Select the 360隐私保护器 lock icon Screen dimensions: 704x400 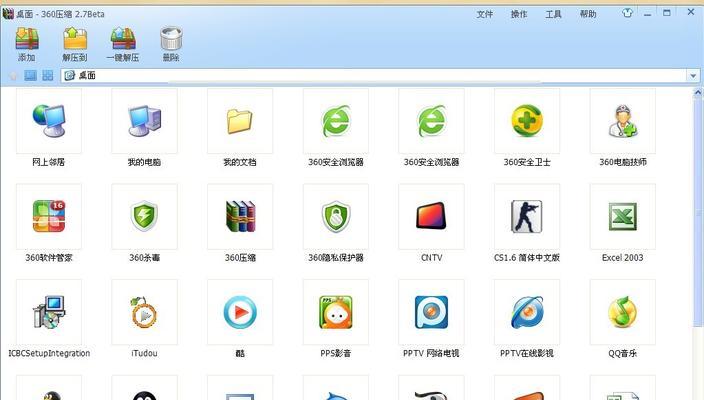(336, 216)
